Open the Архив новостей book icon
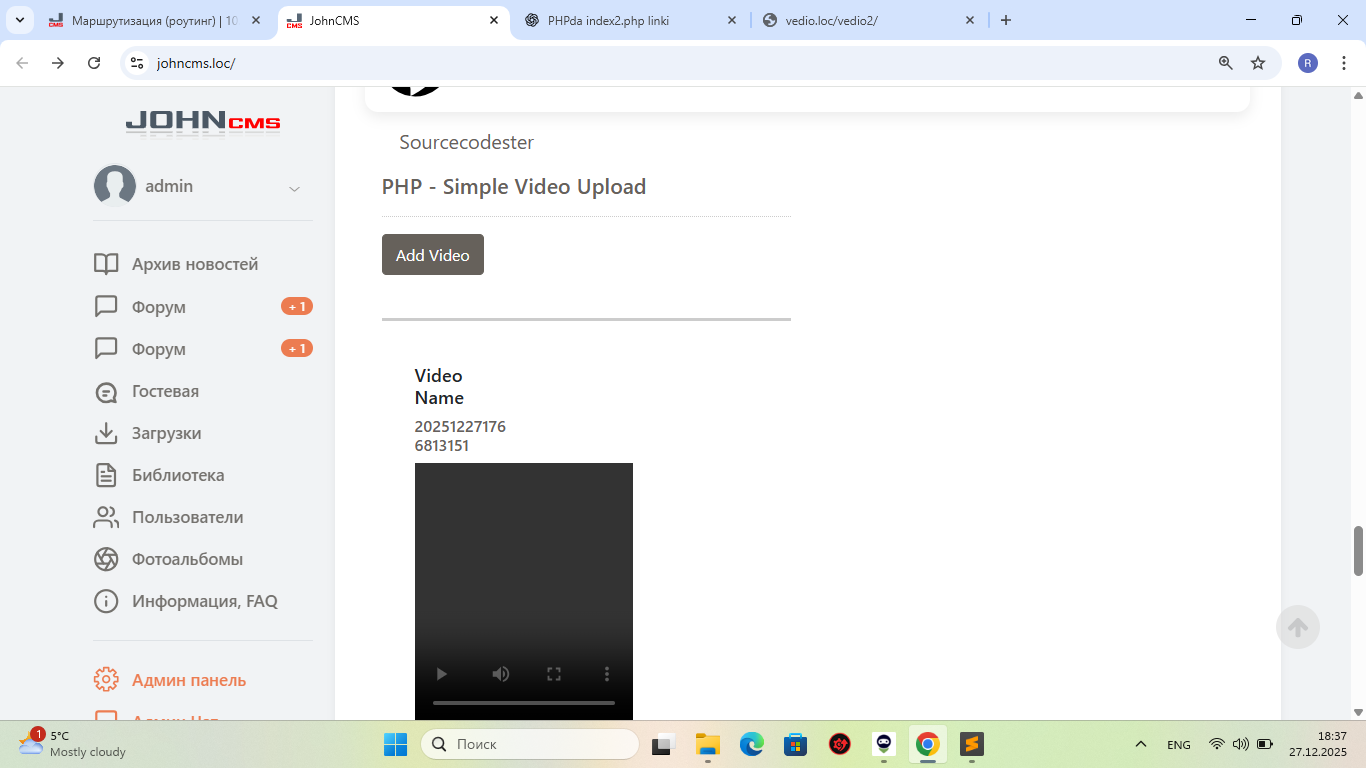1366x768 pixels. [106, 264]
